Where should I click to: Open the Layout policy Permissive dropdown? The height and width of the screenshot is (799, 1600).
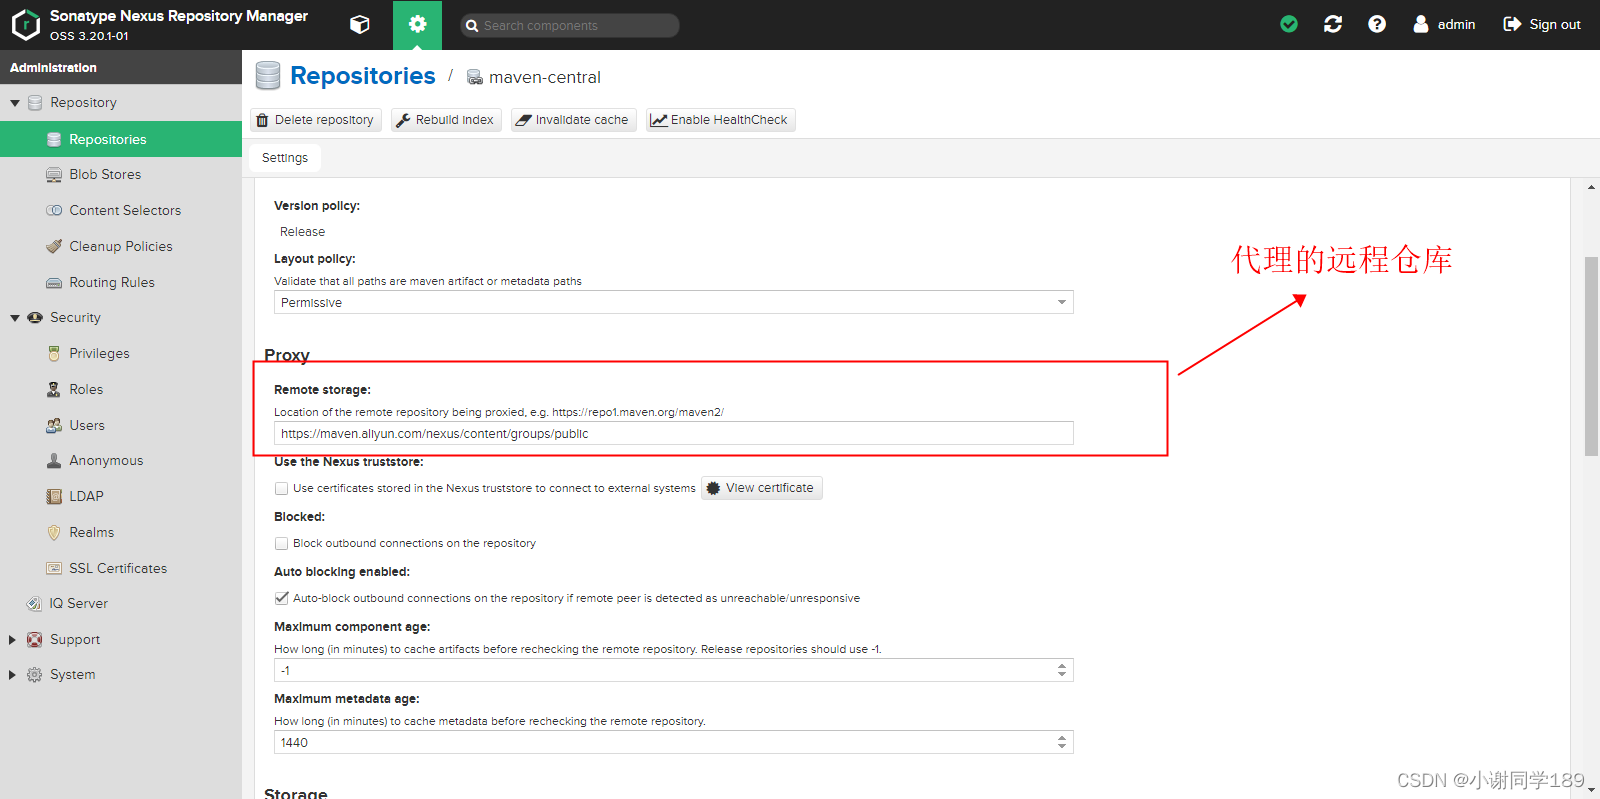(x=673, y=302)
